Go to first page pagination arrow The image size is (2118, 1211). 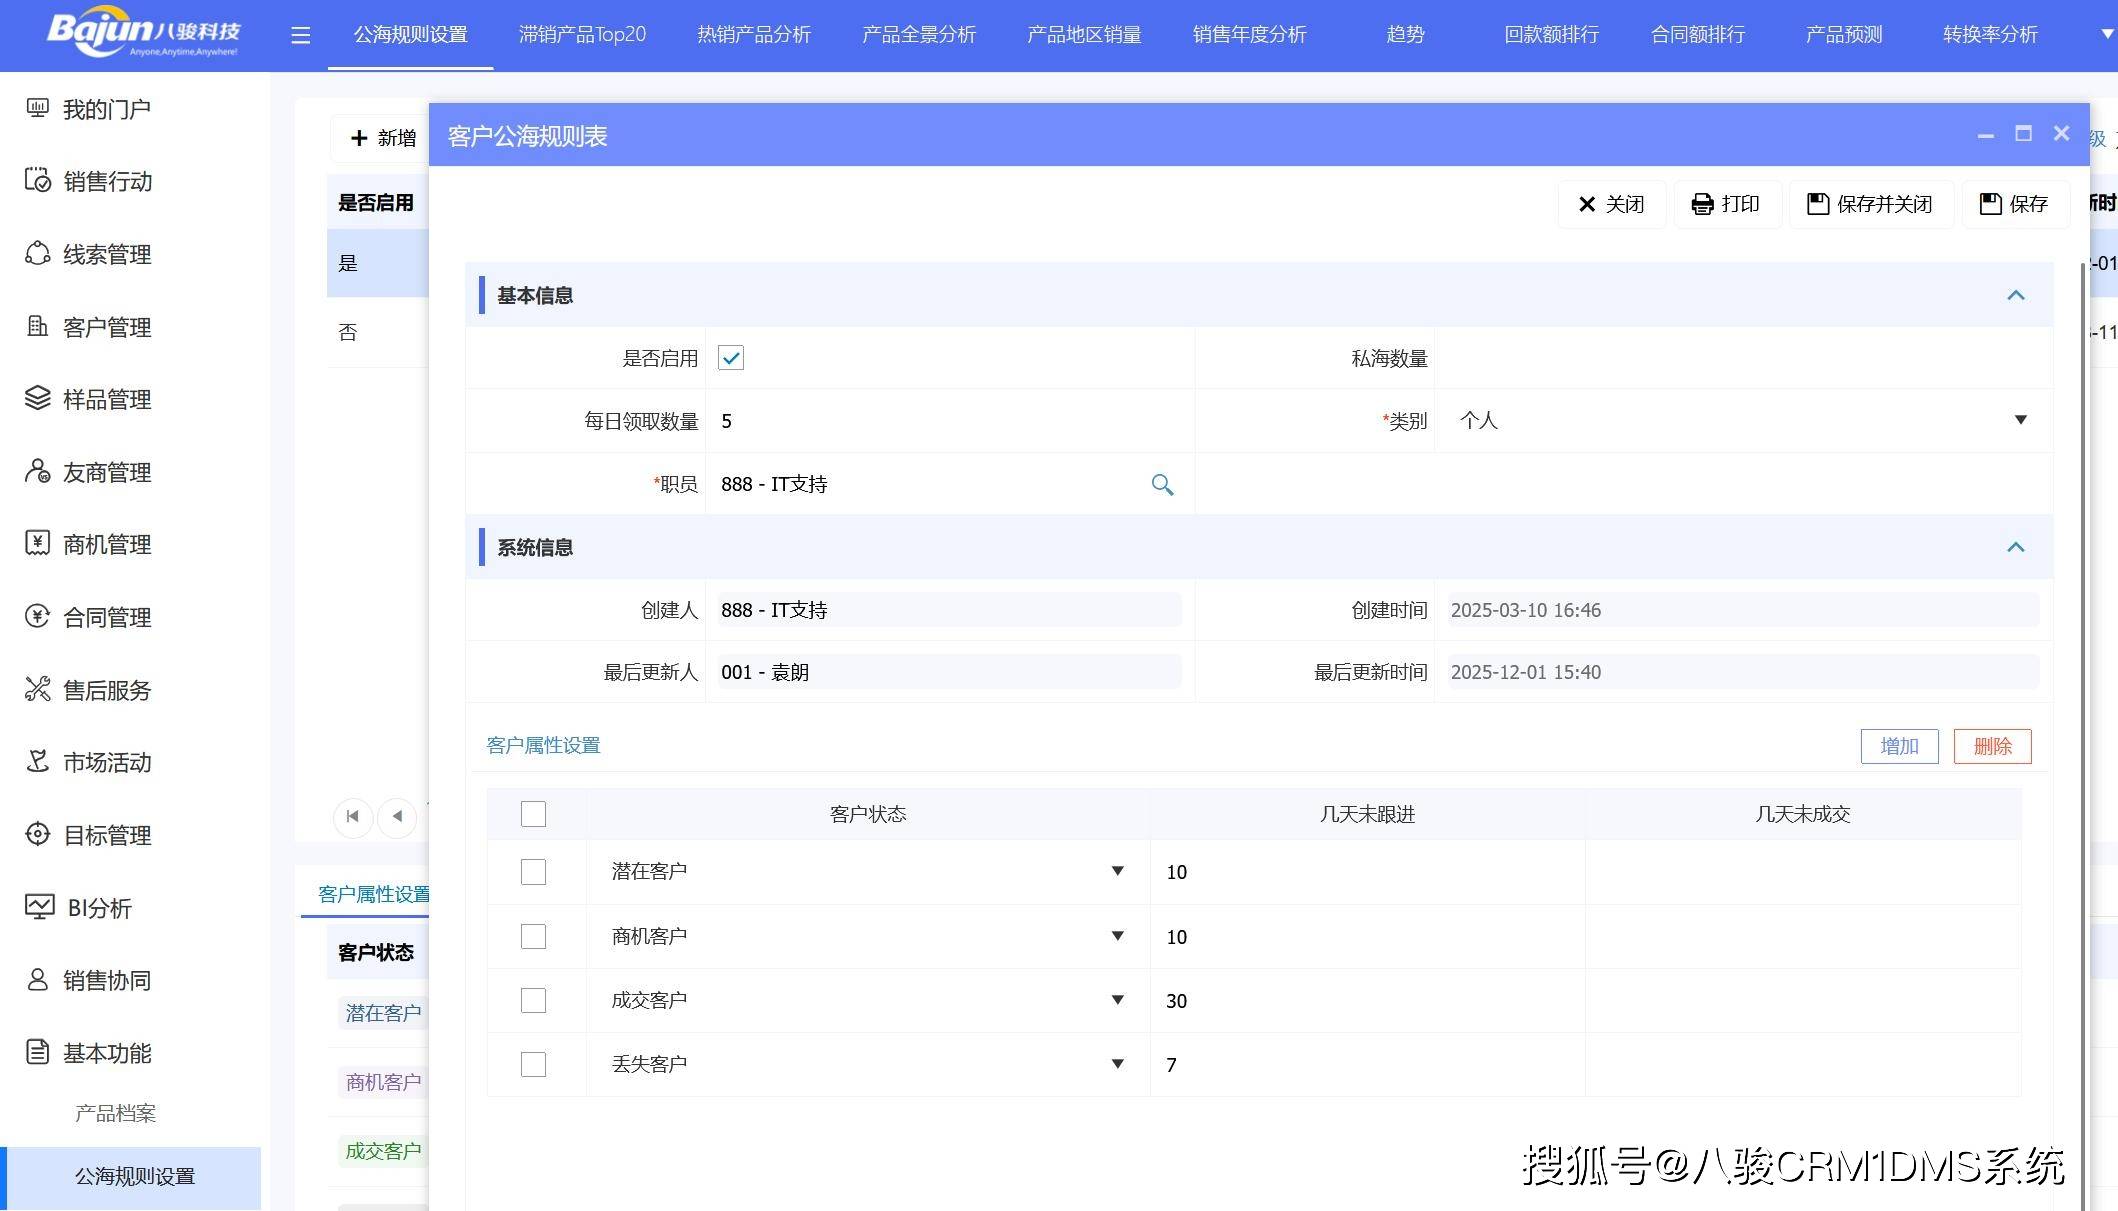click(x=352, y=817)
